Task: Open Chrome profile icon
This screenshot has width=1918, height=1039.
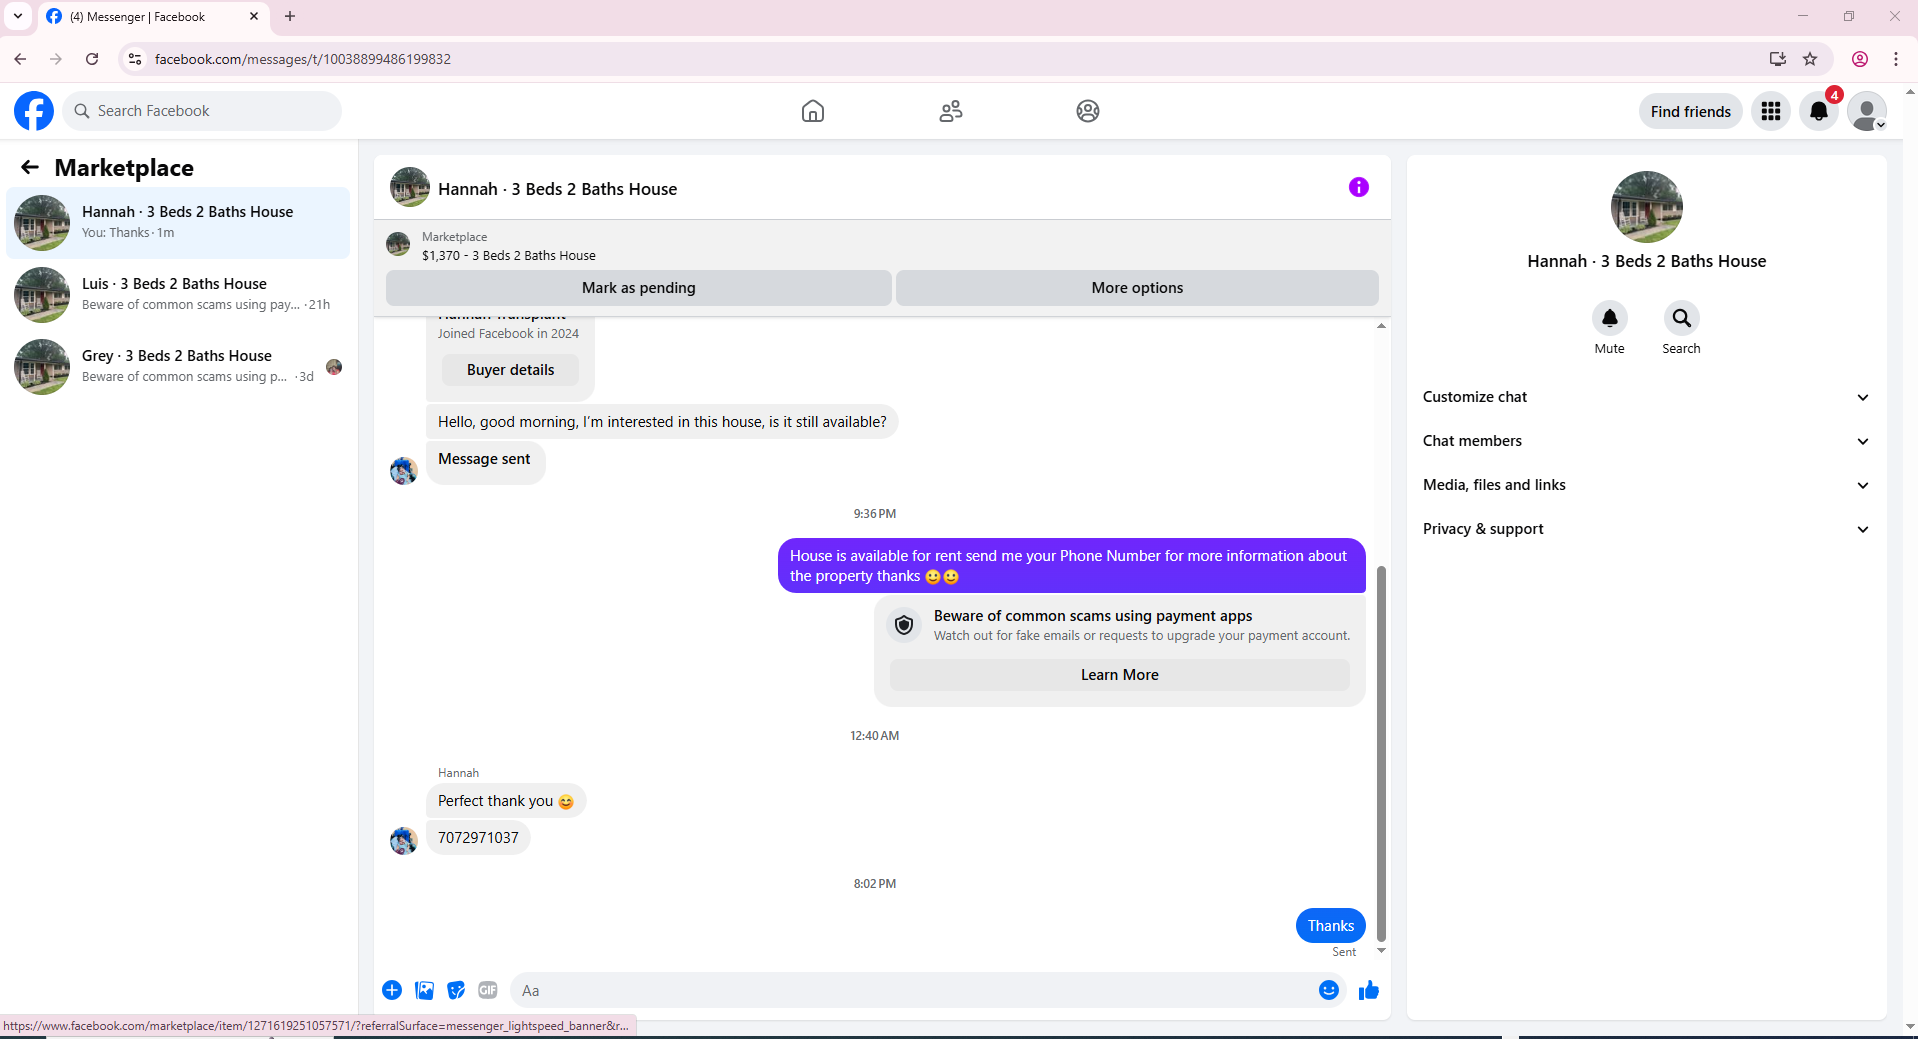Action: tap(1860, 59)
